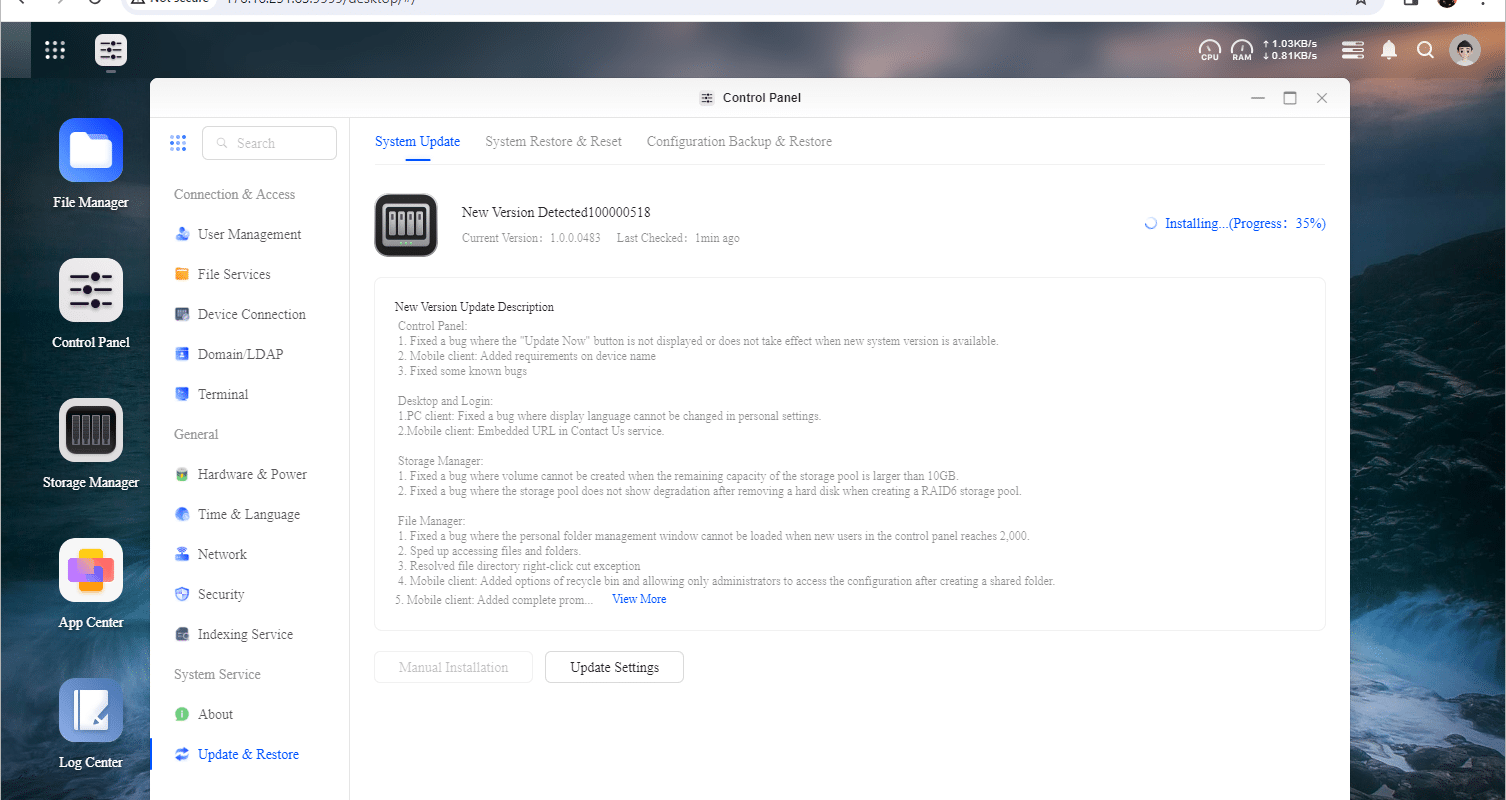This screenshot has height=800, width=1506.
Task: Switch to Configuration Backup & Restore tab
Action: (x=739, y=142)
